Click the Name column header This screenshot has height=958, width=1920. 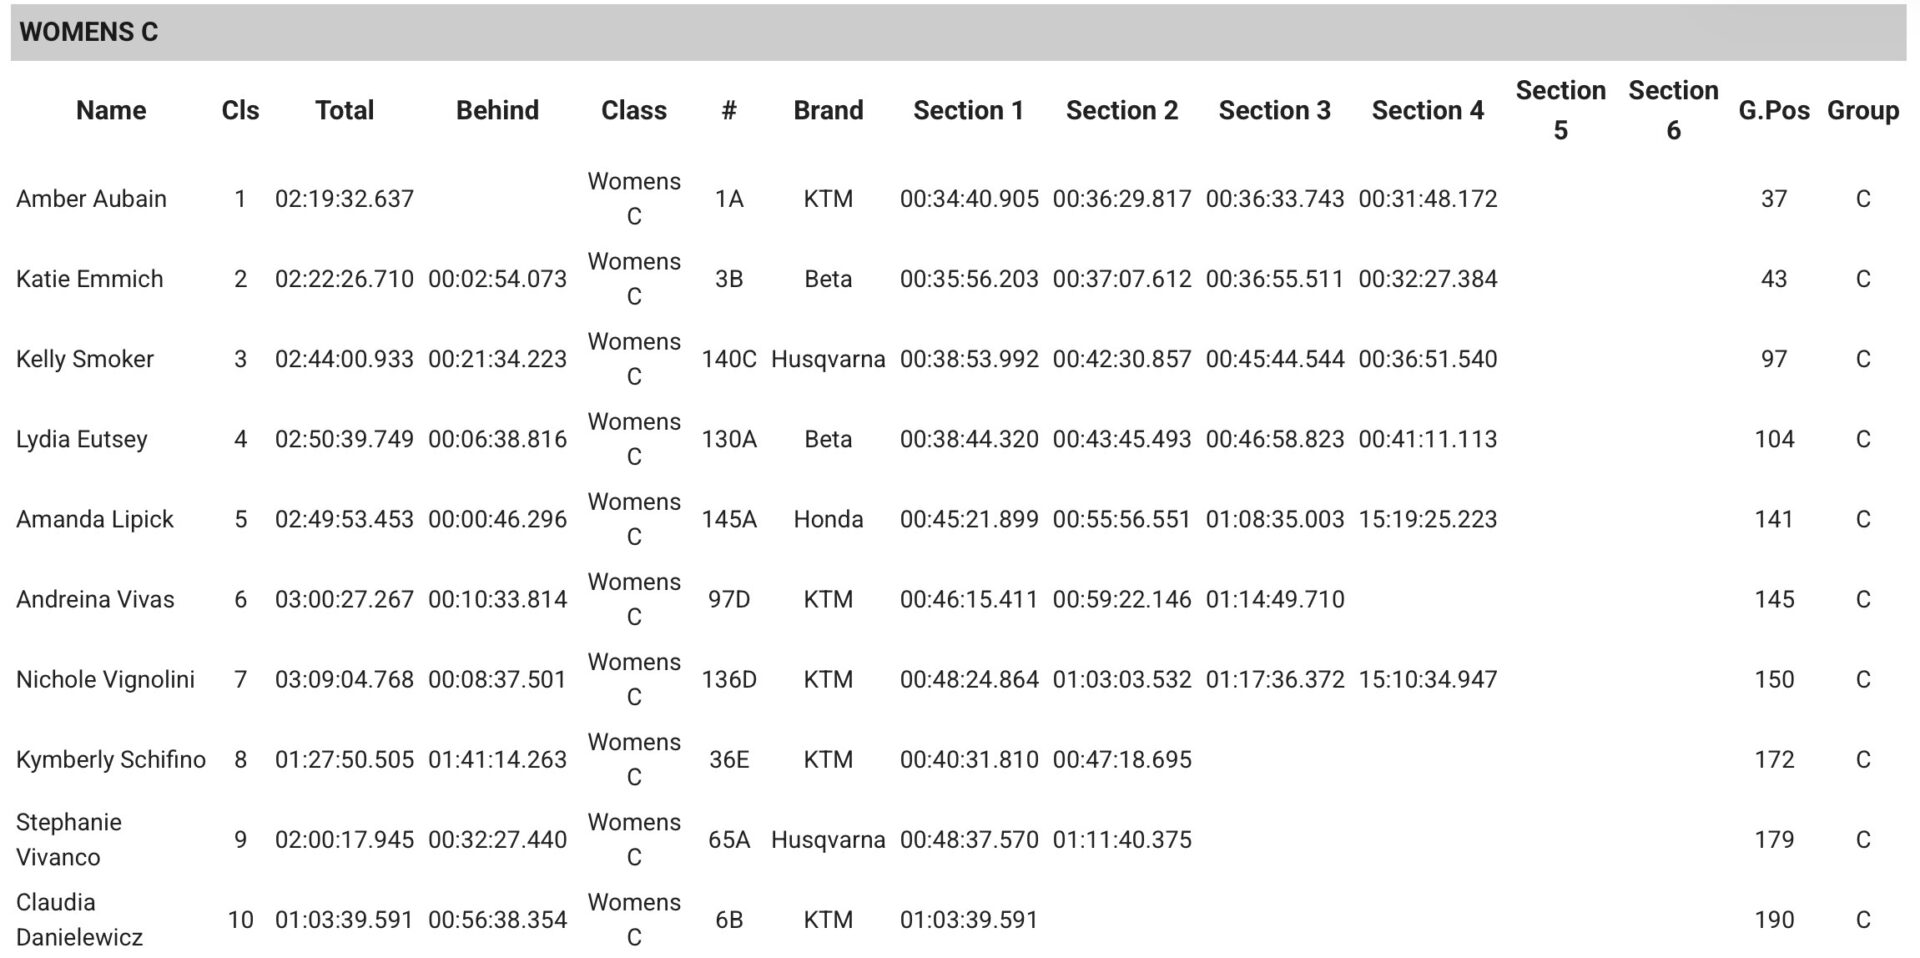pyautogui.click(x=111, y=110)
